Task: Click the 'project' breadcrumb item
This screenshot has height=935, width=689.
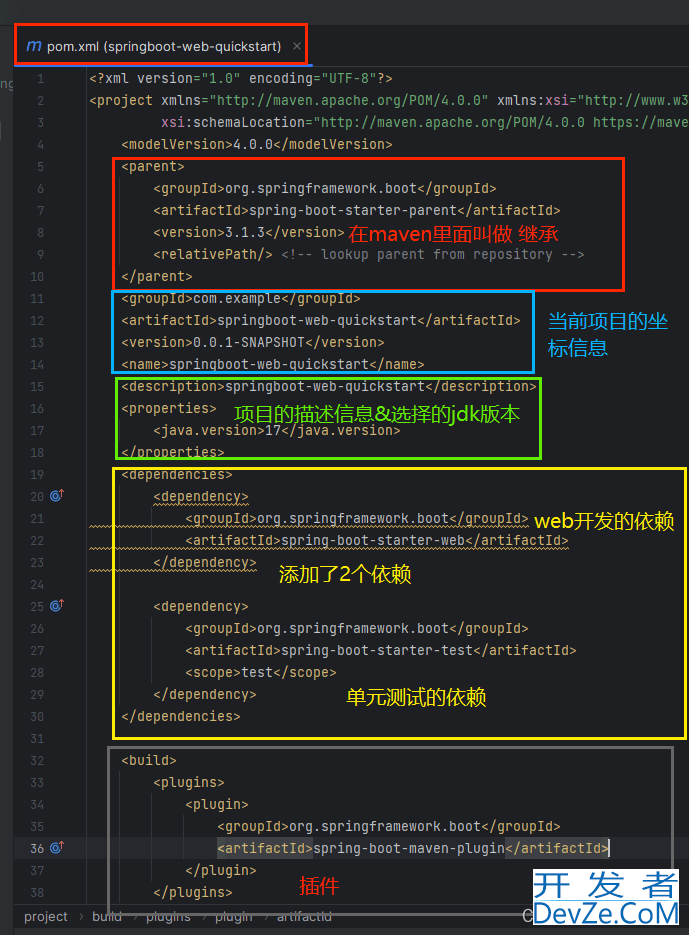Action: click(46, 917)
